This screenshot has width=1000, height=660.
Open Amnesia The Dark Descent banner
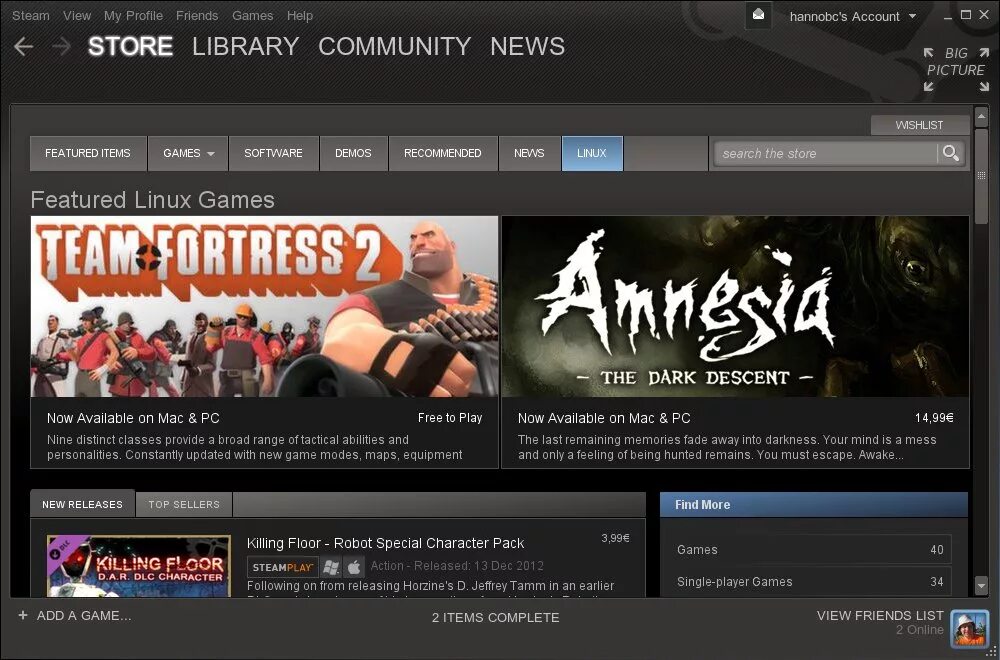[x=735, y=307]
